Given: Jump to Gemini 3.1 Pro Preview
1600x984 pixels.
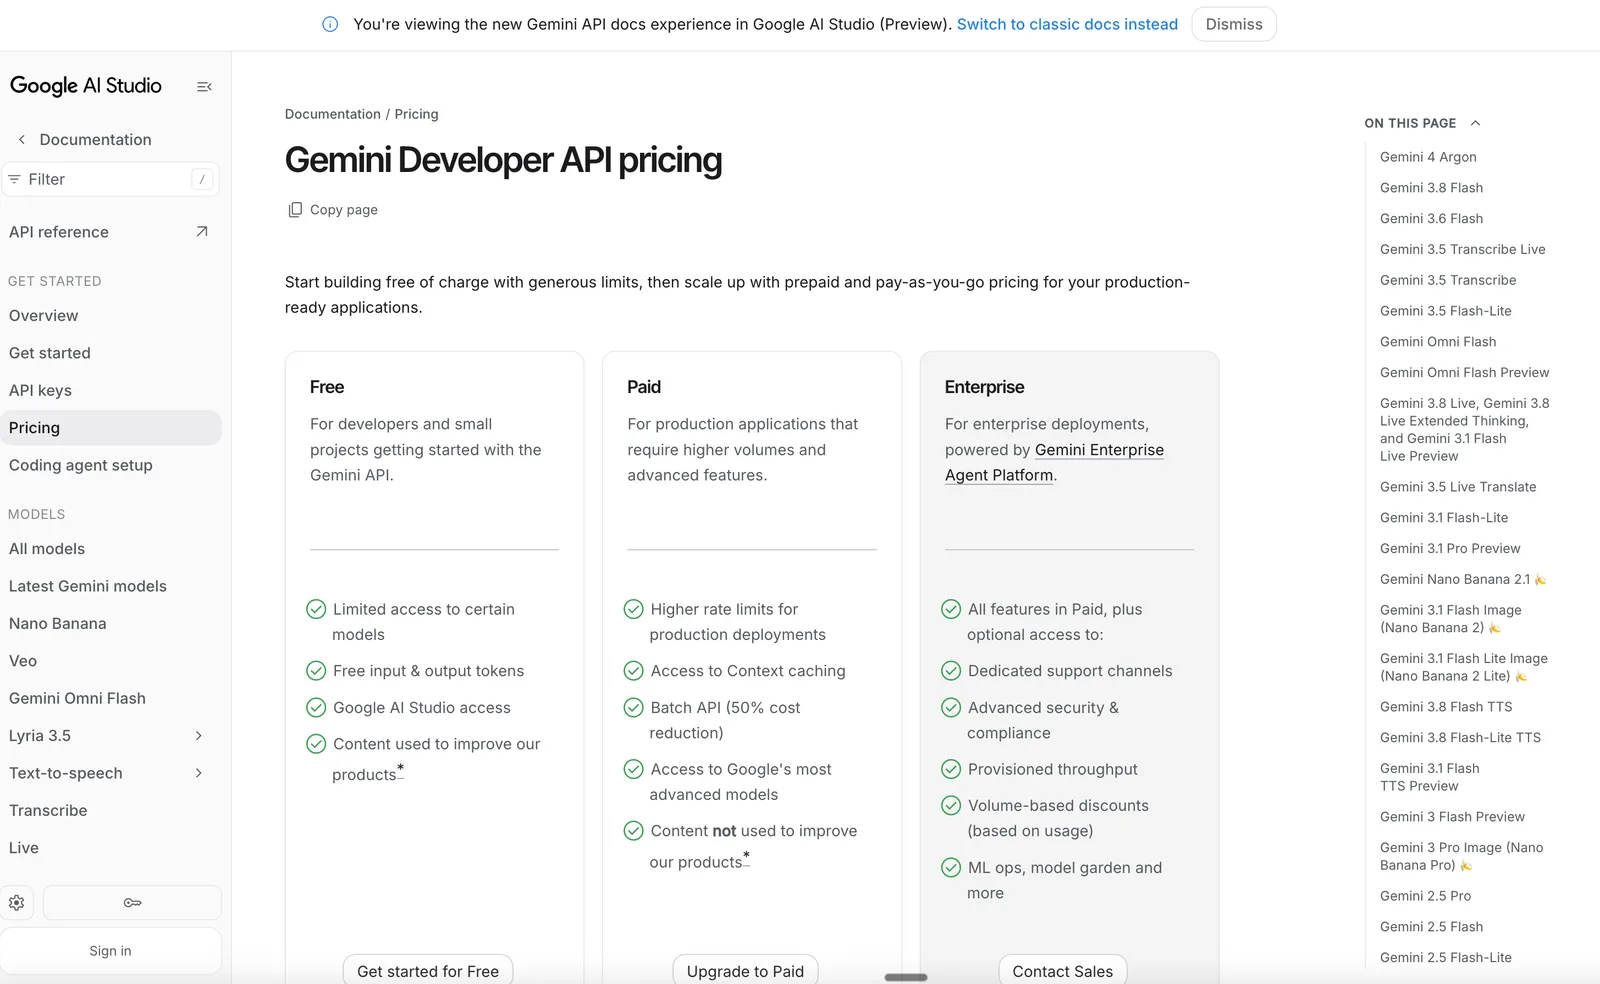Looking at the screenshot, I should pos(1450,549).
